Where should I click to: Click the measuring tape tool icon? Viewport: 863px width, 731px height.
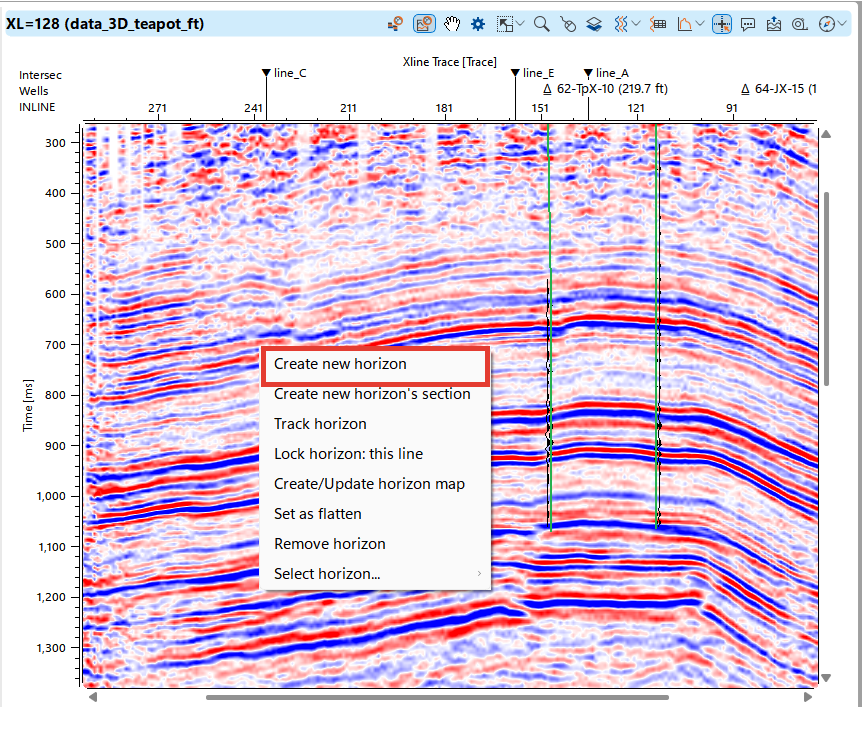coord(800,23)
